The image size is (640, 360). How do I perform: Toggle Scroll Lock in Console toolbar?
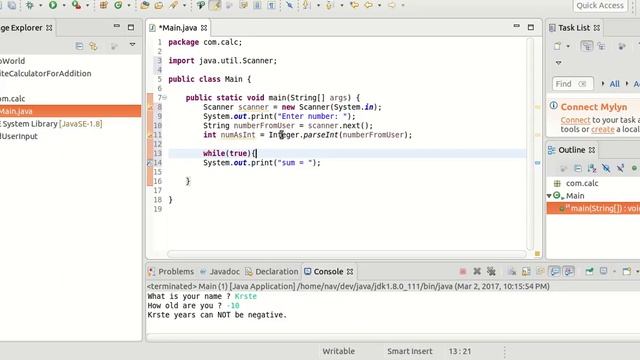click(526, 271)
